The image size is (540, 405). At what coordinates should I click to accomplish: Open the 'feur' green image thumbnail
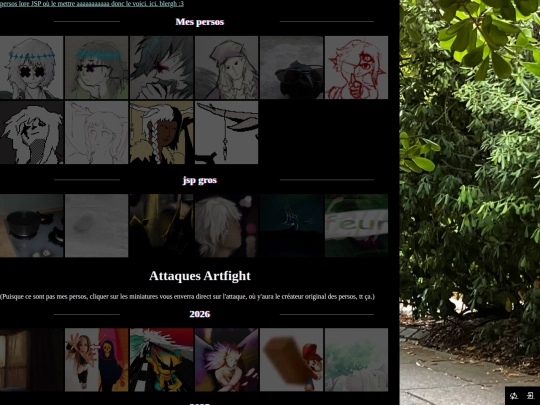(356, 226)
